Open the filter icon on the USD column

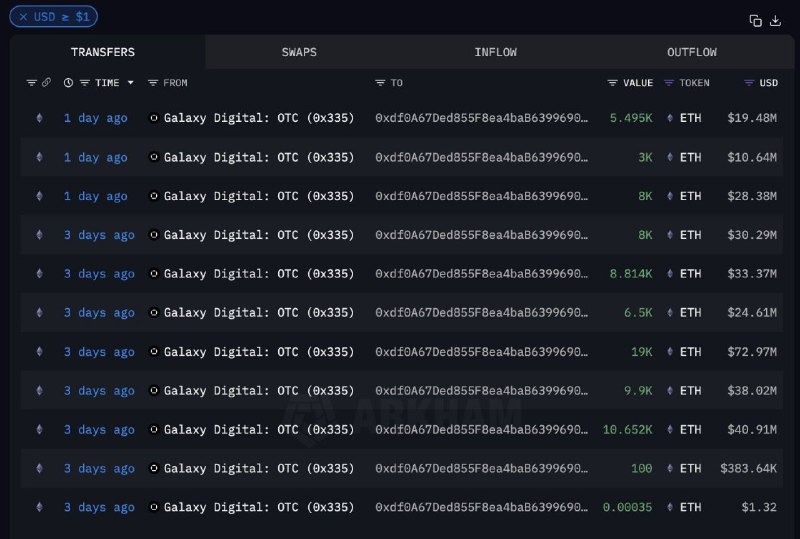pyautogui.click(x=749, y=83)
